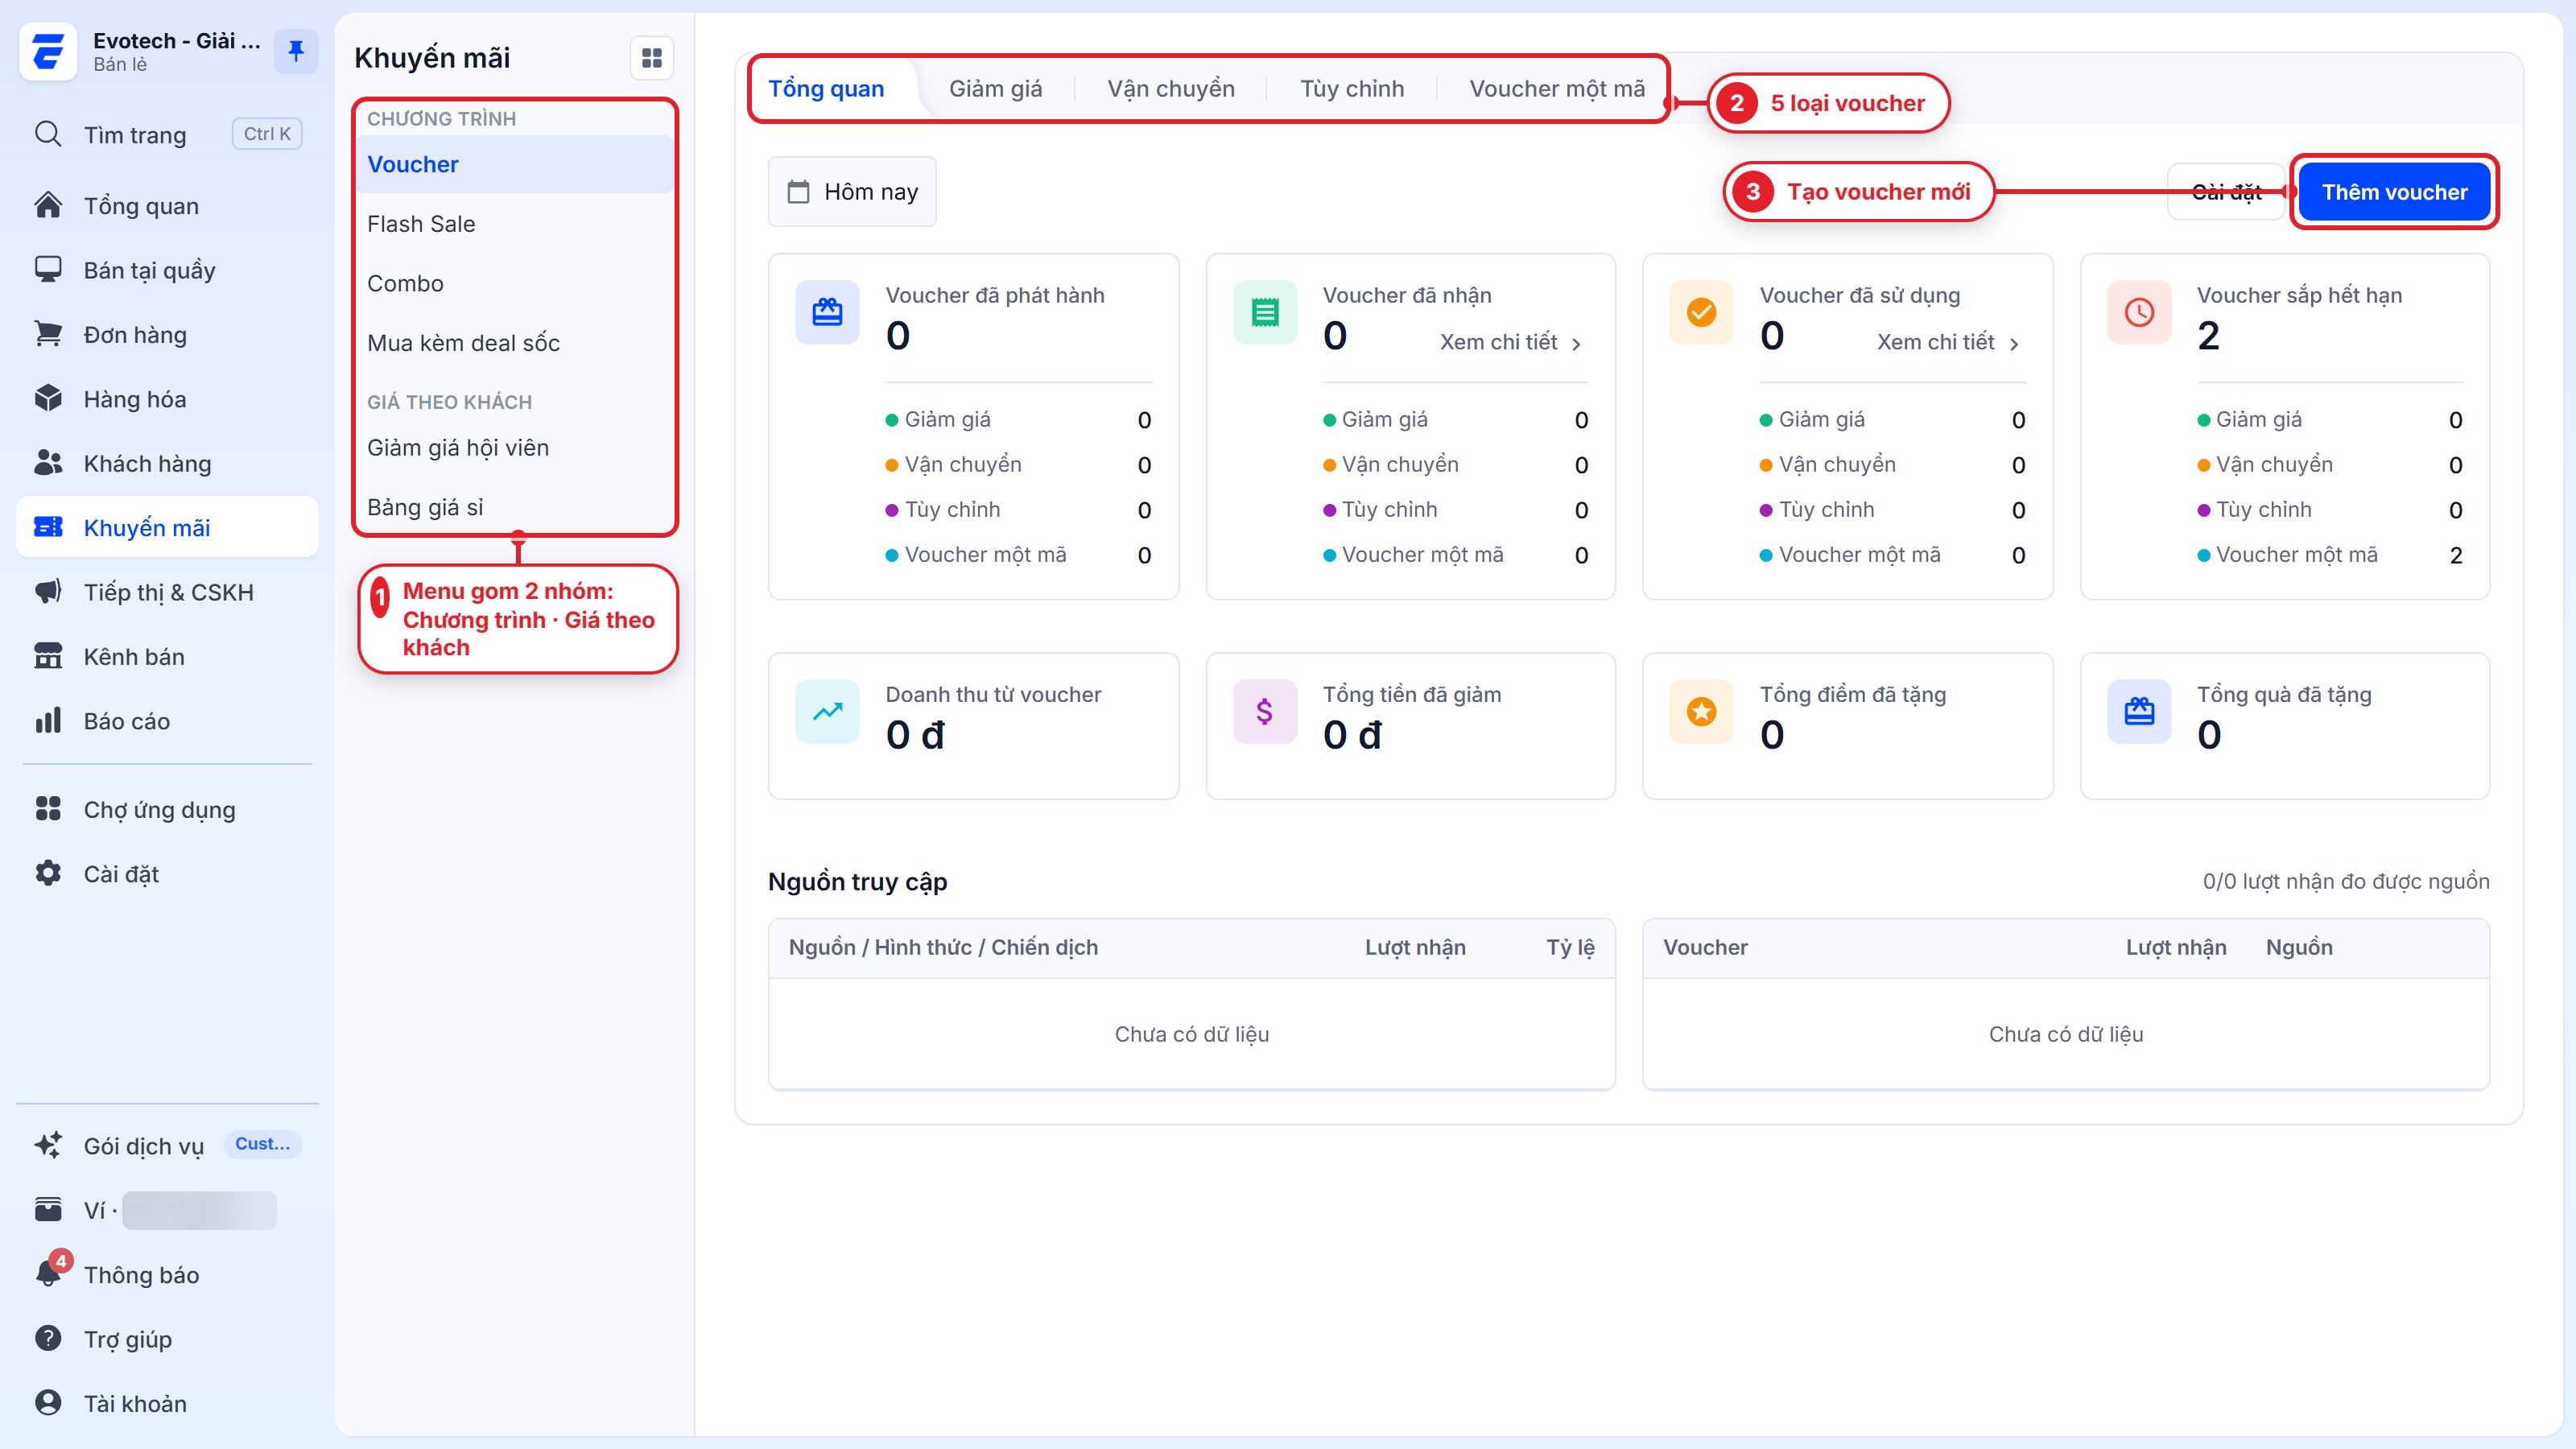Switch to the Voucher một mã tab
2576x1449 pixels.
tap(1557, 89)
